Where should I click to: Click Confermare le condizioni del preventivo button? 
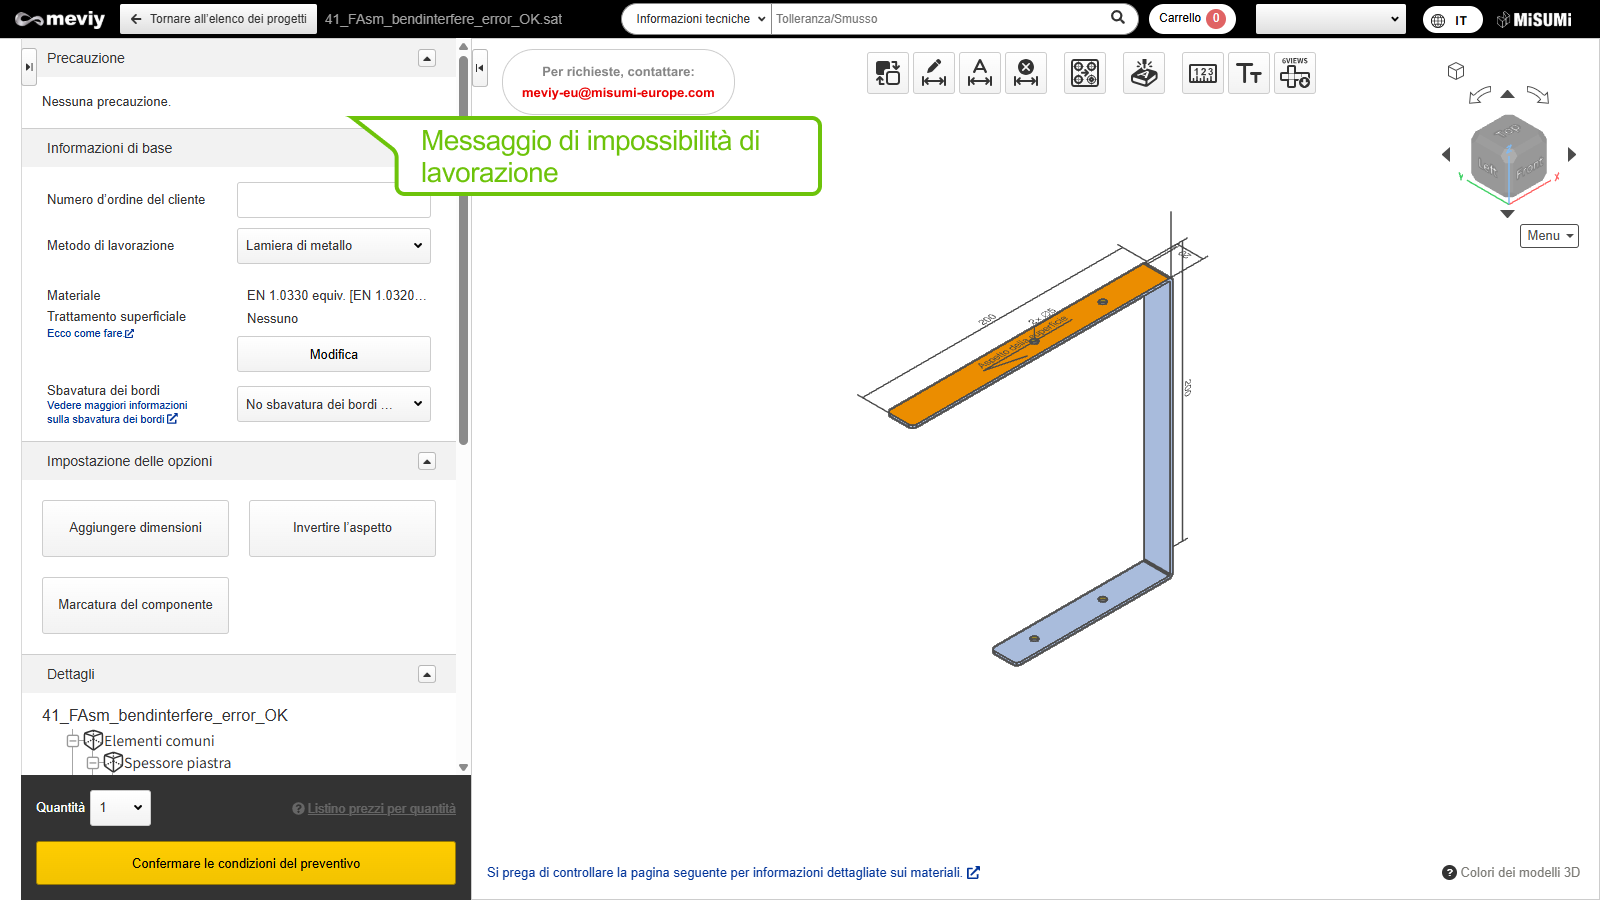246,863
